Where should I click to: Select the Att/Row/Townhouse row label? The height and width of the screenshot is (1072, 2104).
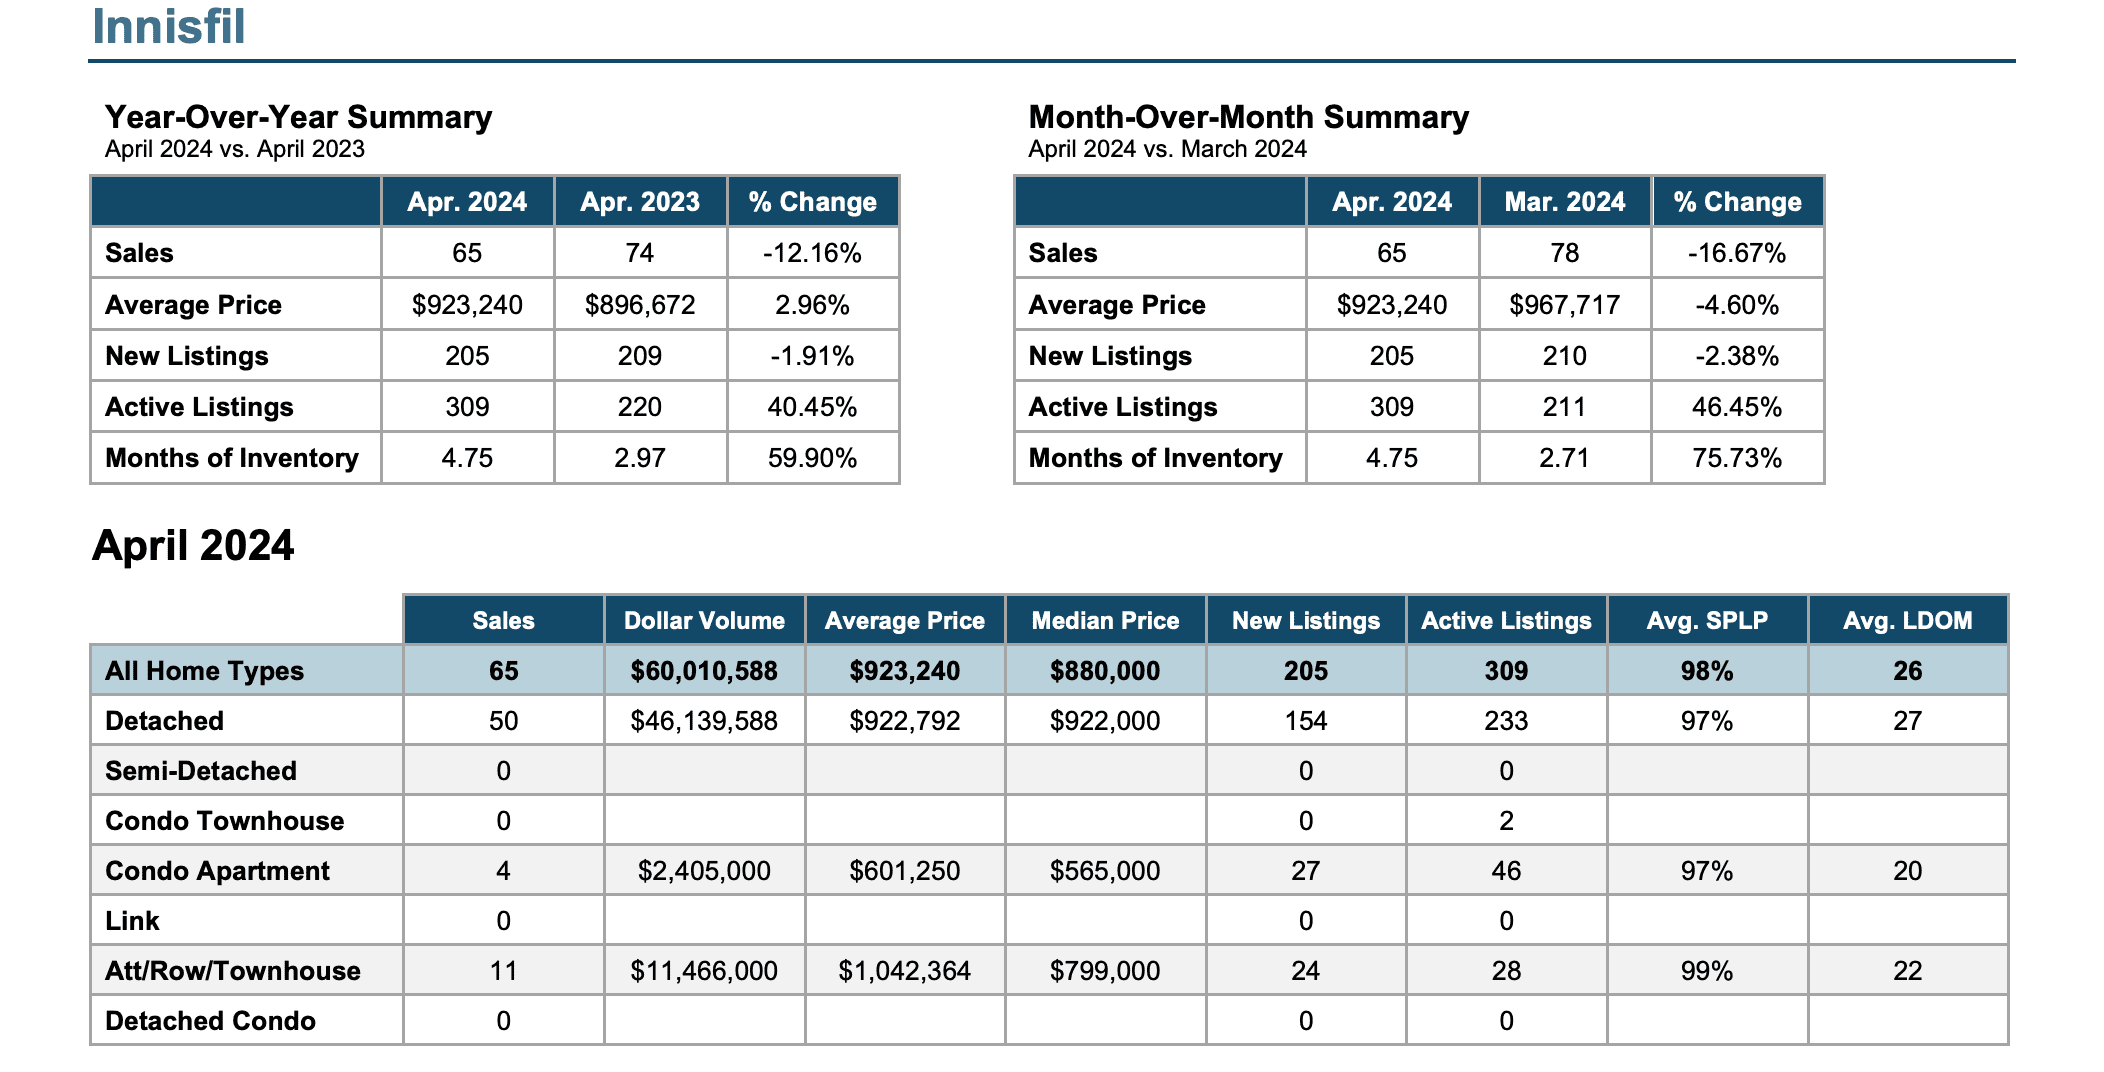(x=233, y=971)
